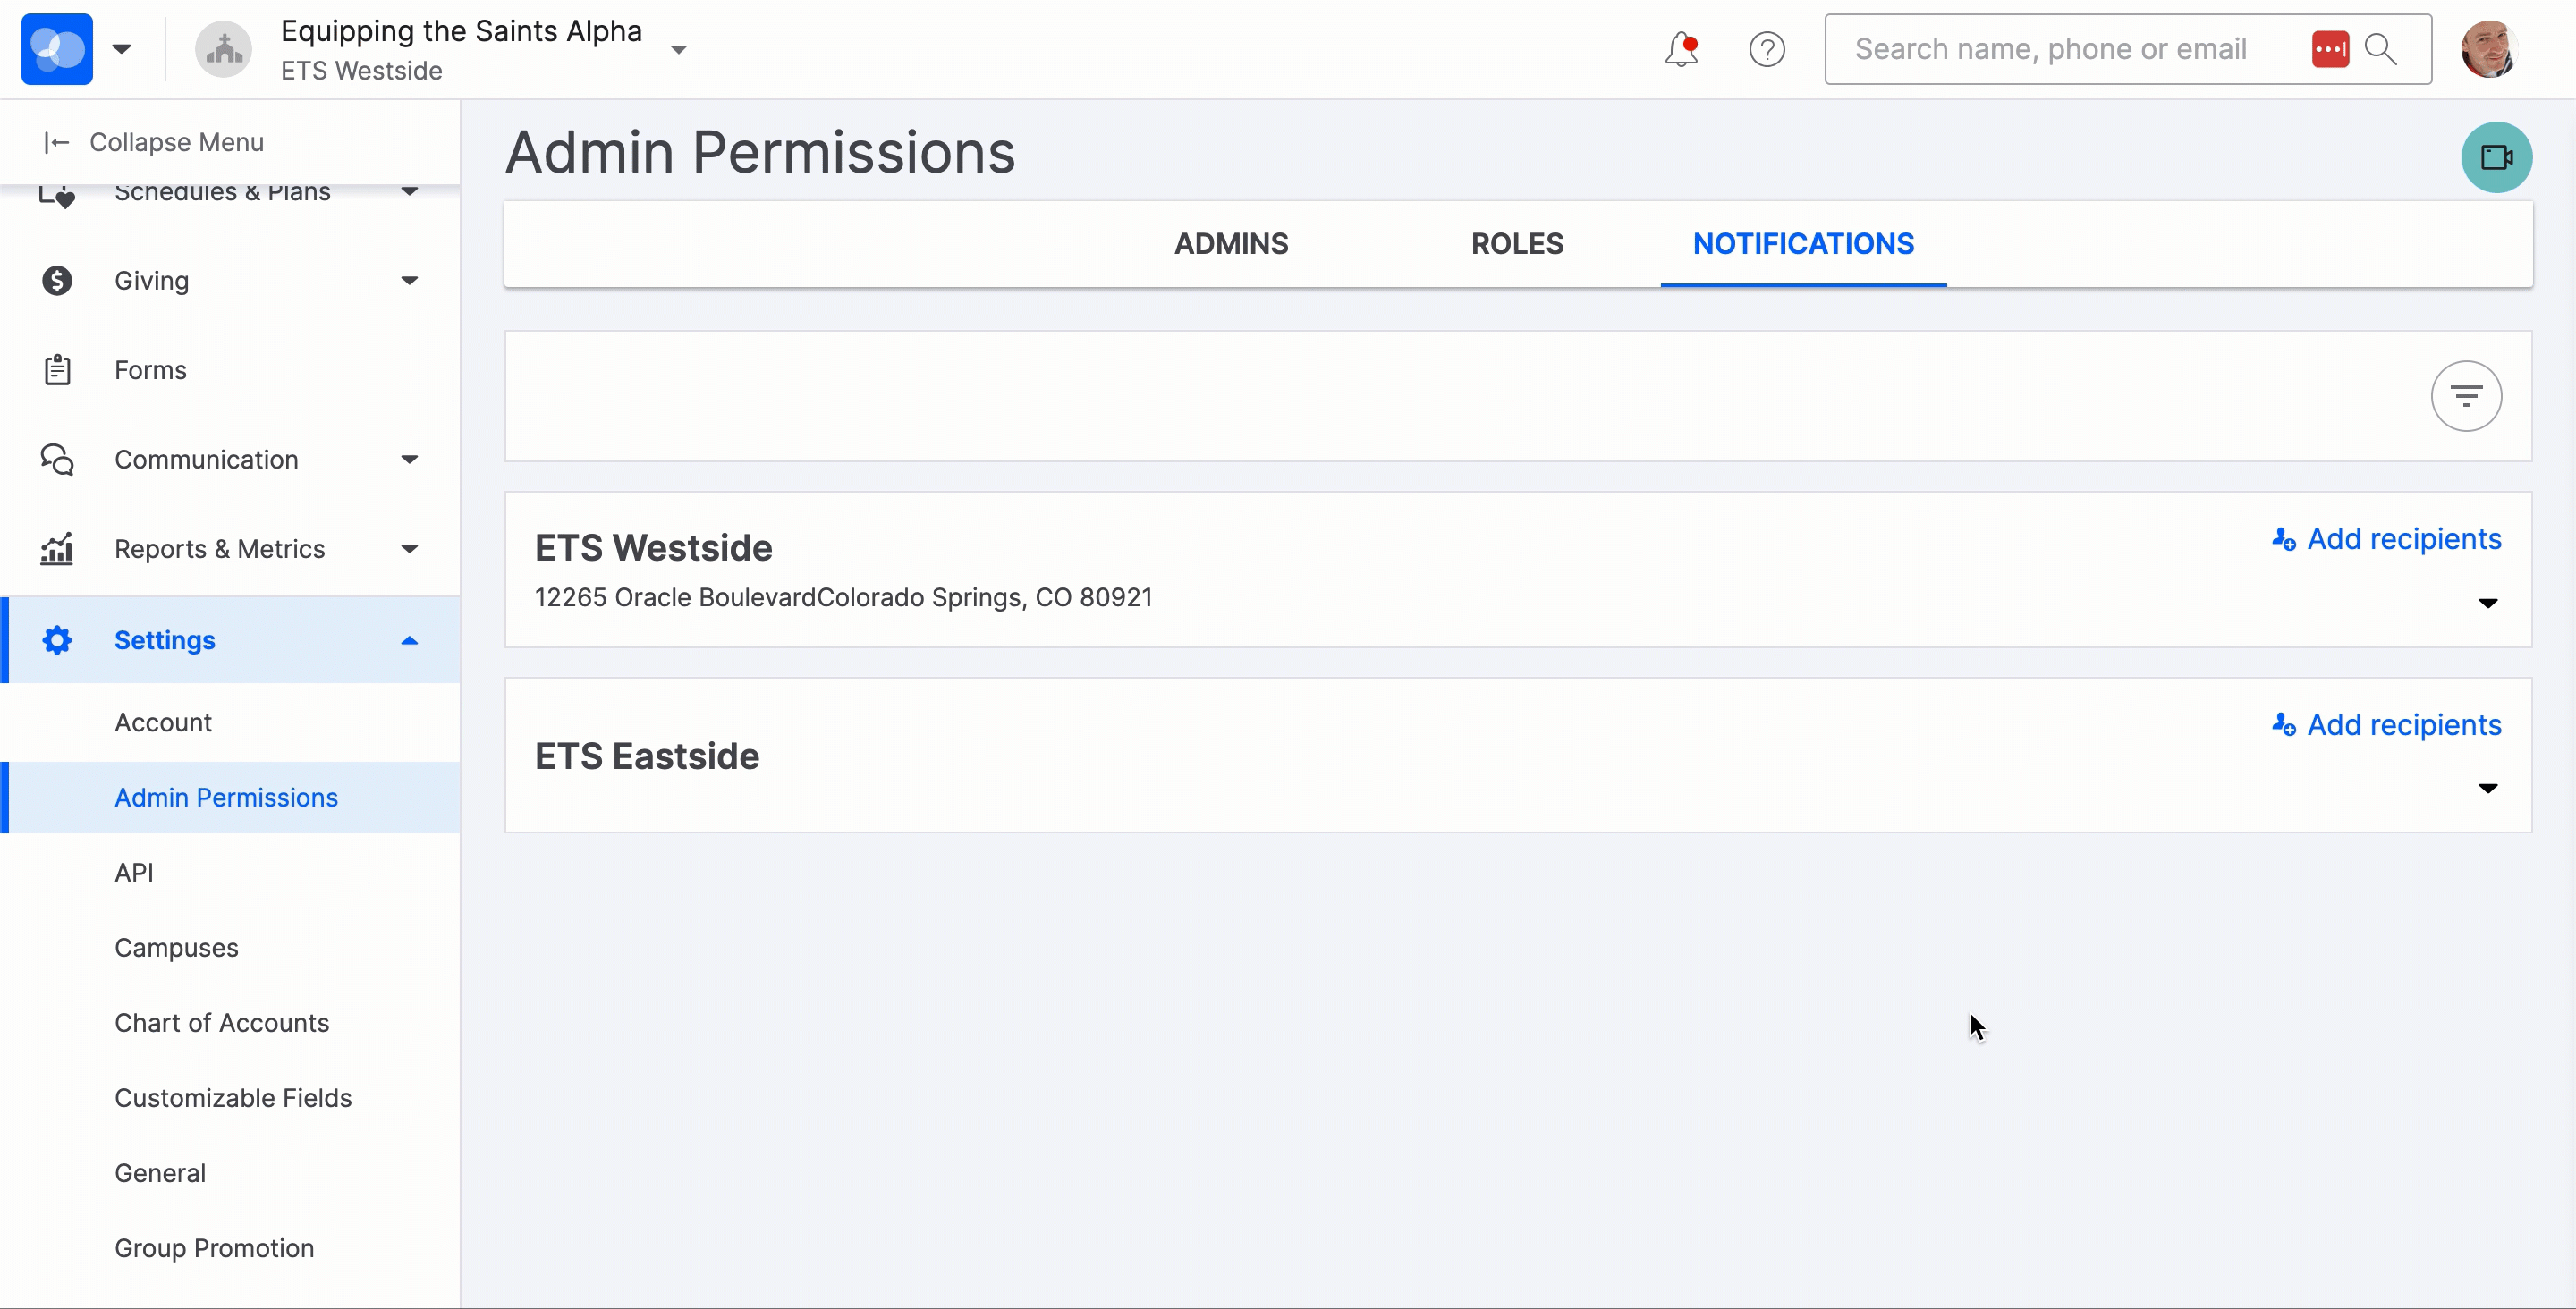Expand the ETS Westside notifications panel
This screenshot has width=2576, height=1309.
click(2489, 602)
